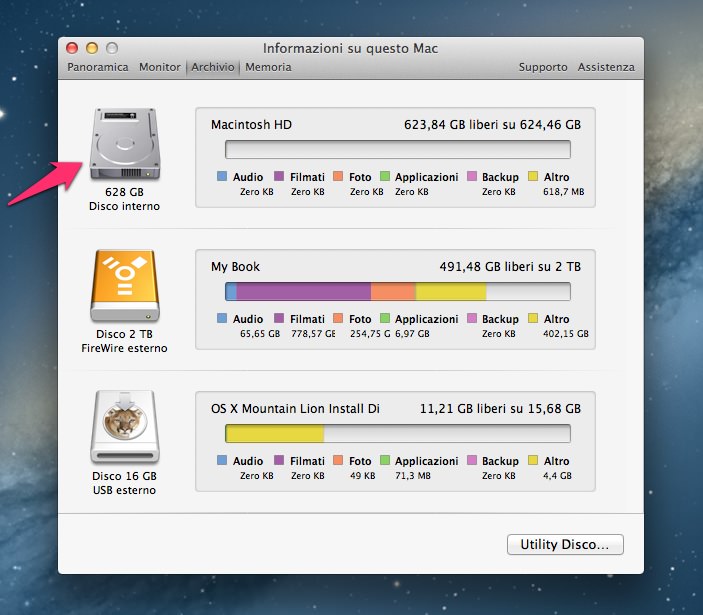Click '623,84 GB liberi su 624,46 GB' text
This screenshot has height=615, width=703.
coord(492,124)
